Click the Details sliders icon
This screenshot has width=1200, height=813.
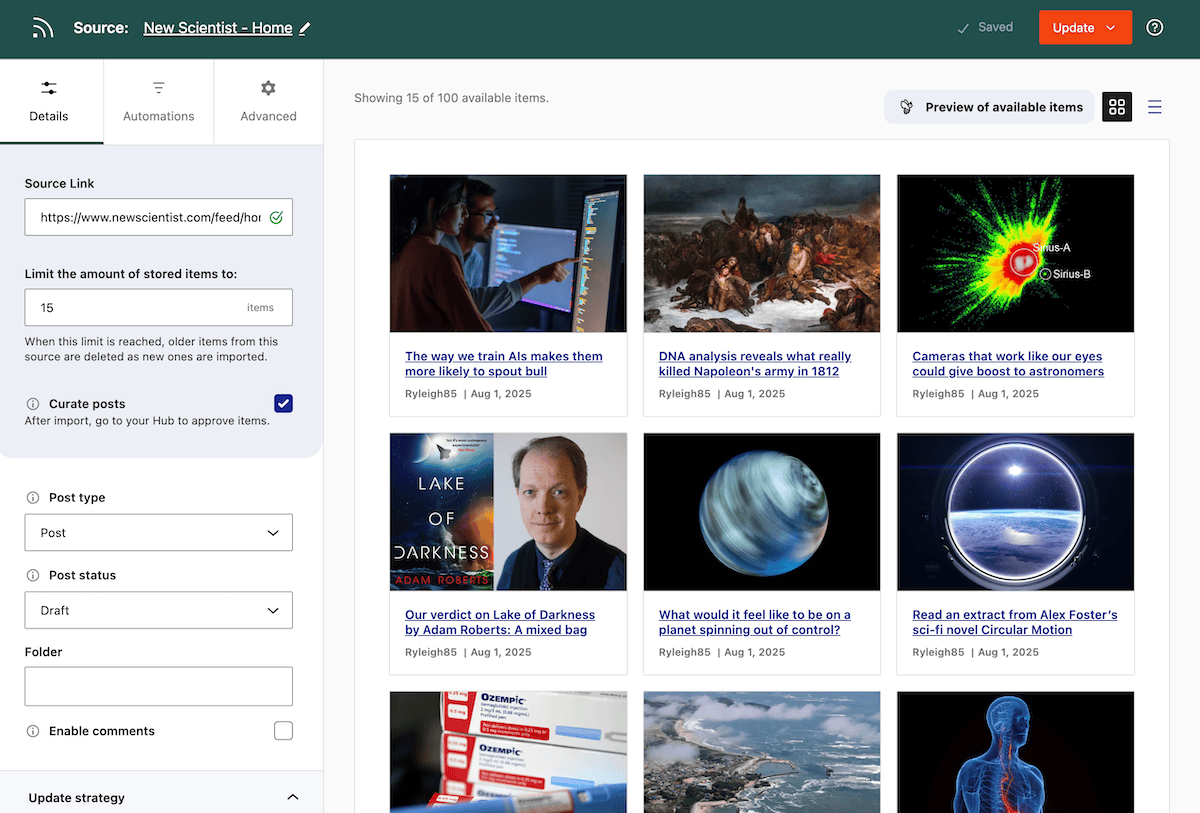tap(49, 88)
